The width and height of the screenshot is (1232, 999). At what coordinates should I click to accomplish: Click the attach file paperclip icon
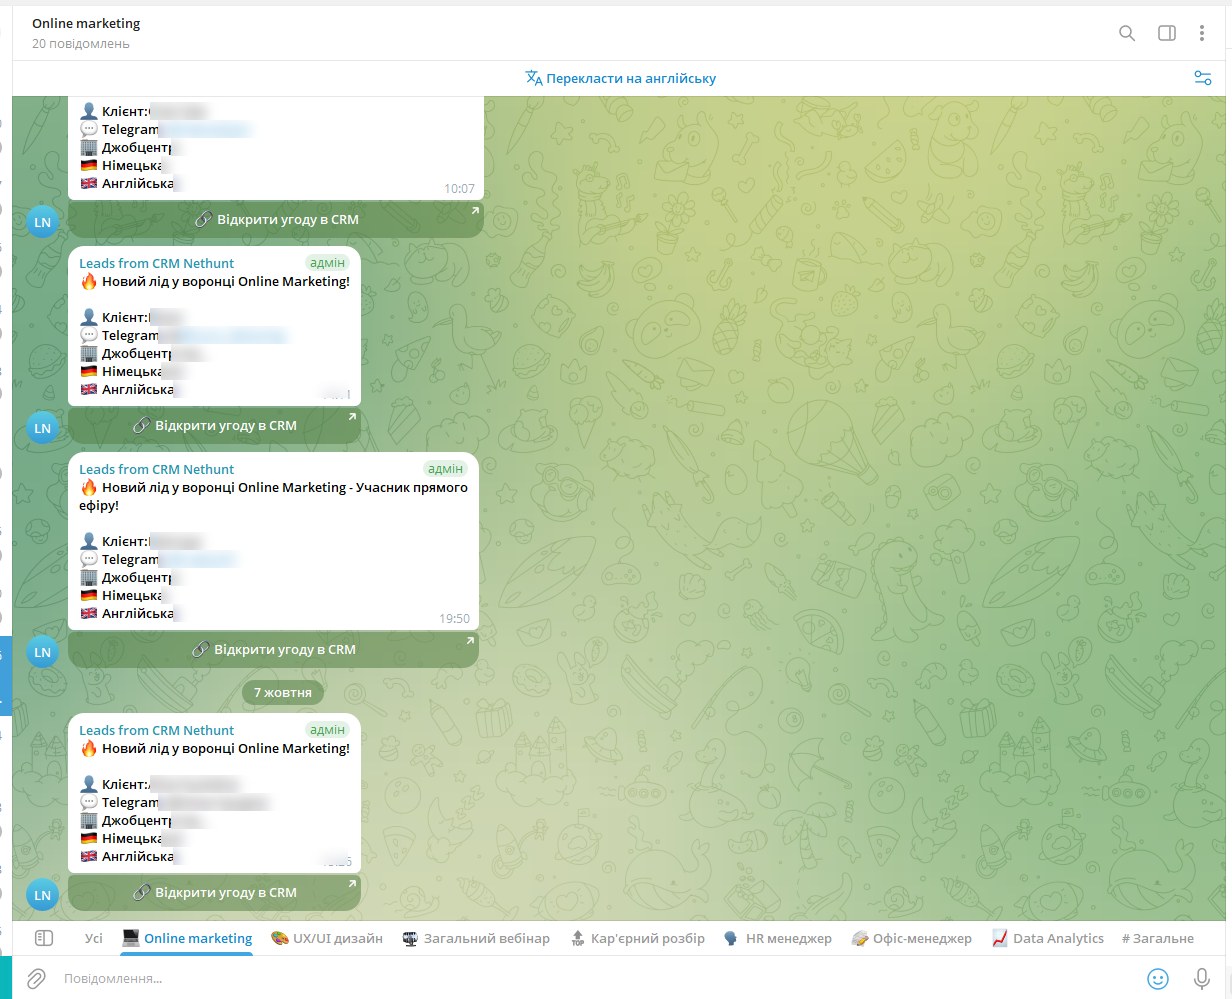(x=36, y=978)
